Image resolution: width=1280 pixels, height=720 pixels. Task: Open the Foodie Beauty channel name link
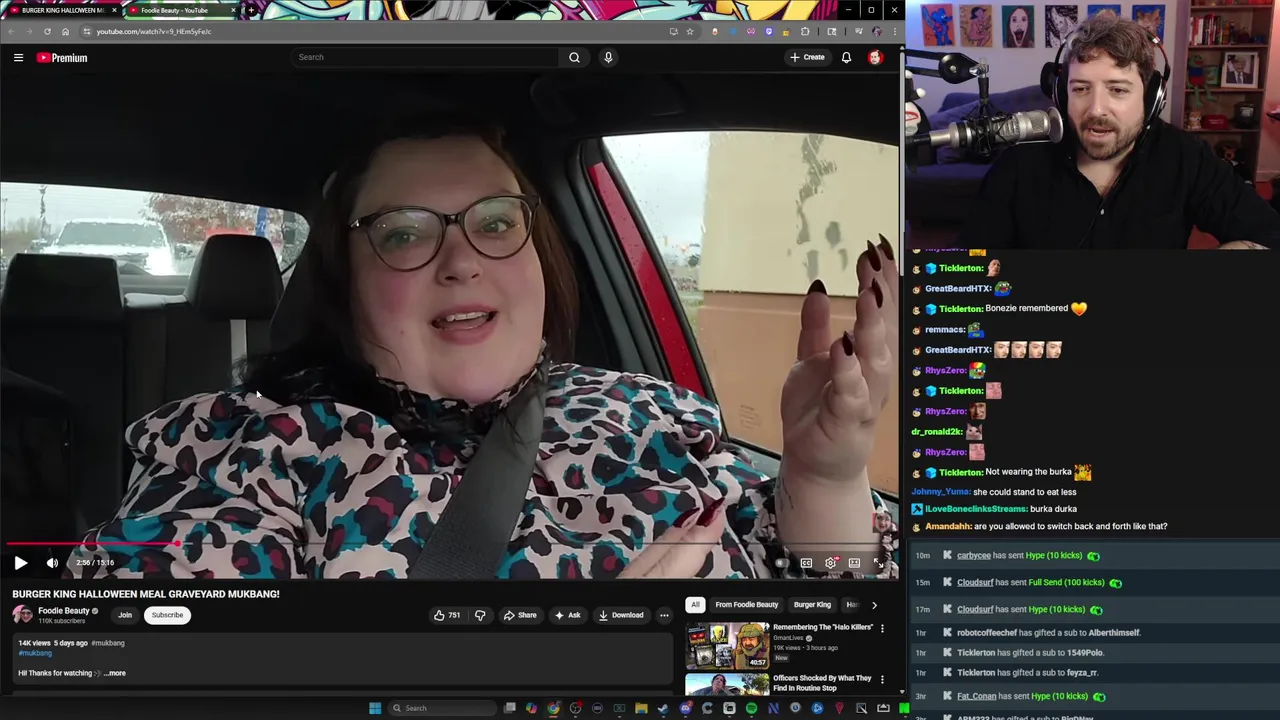pyautogui.click(x=64, y=611)
